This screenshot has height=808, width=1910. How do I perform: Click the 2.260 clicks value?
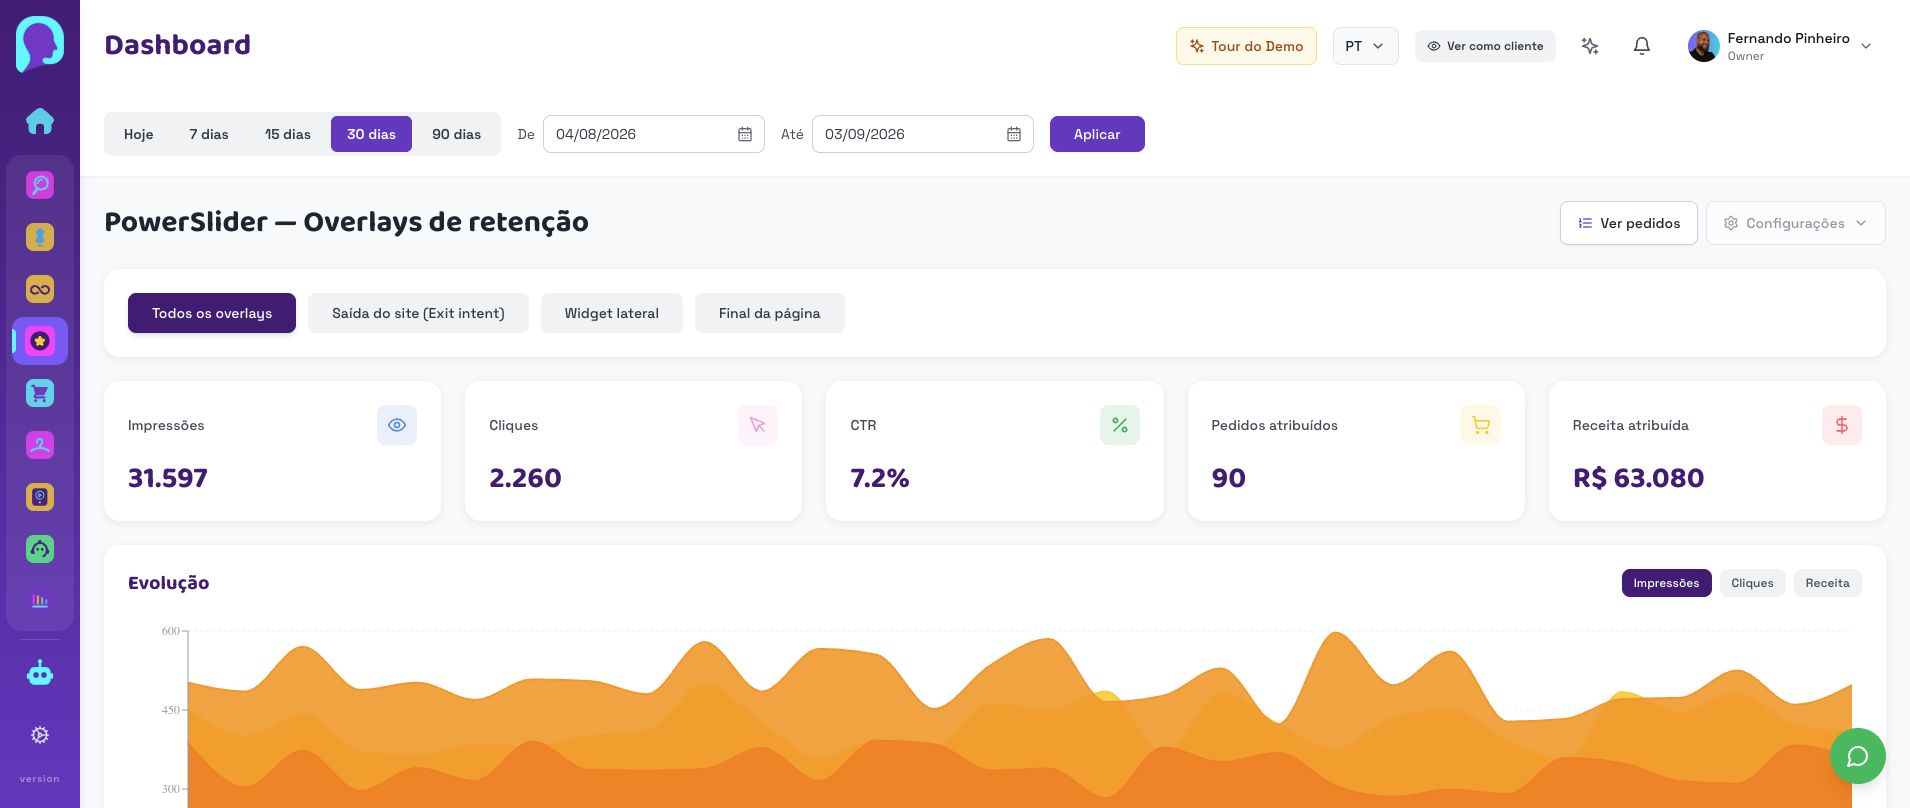tap(525, 478)
